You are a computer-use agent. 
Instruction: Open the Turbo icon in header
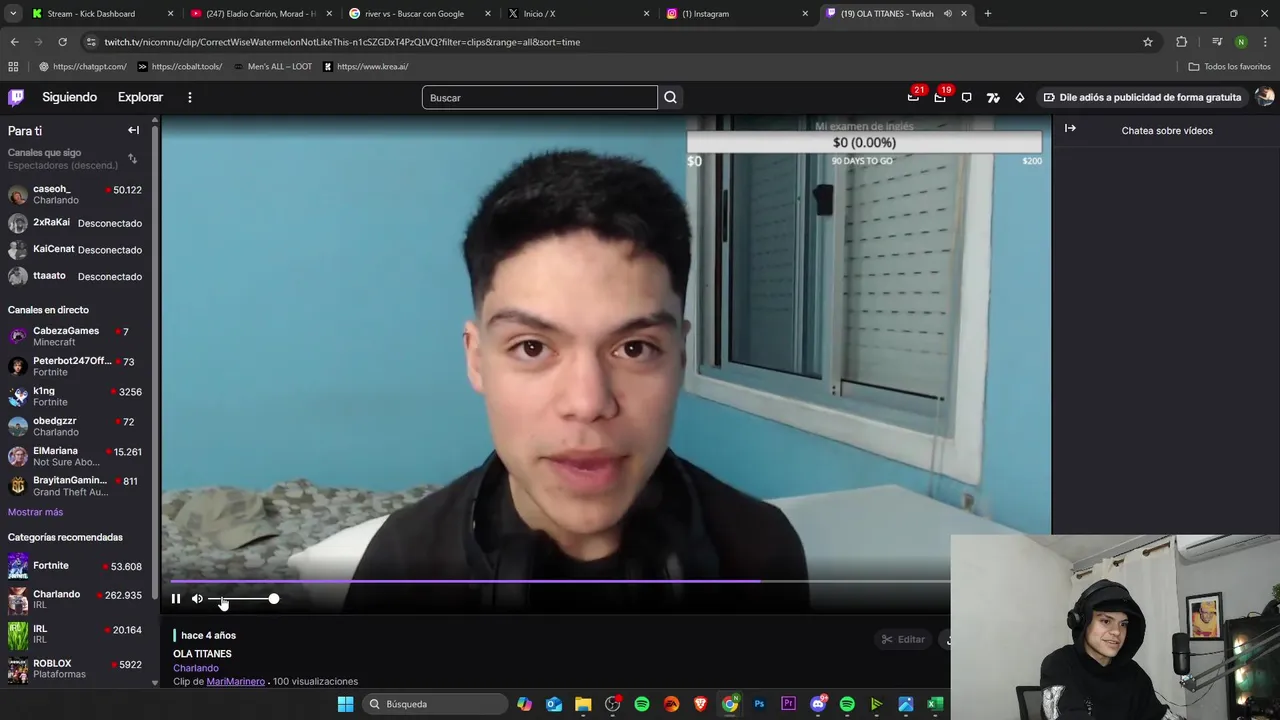click(x=993, y=97)
